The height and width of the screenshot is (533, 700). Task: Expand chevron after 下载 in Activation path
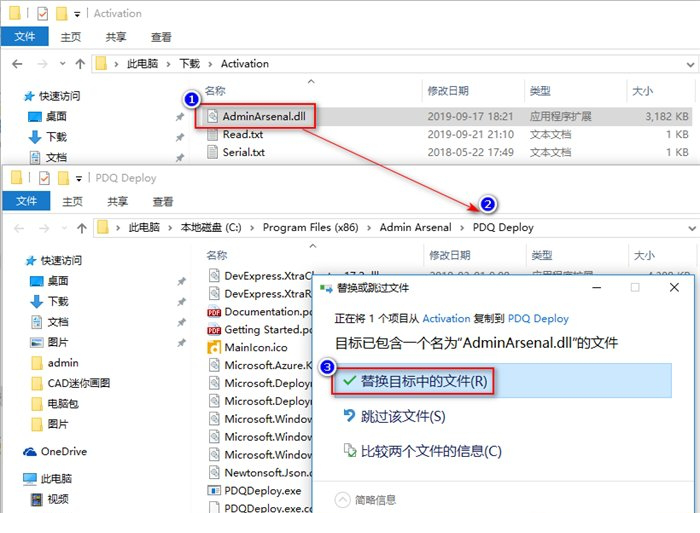click(x=210, y=64)
